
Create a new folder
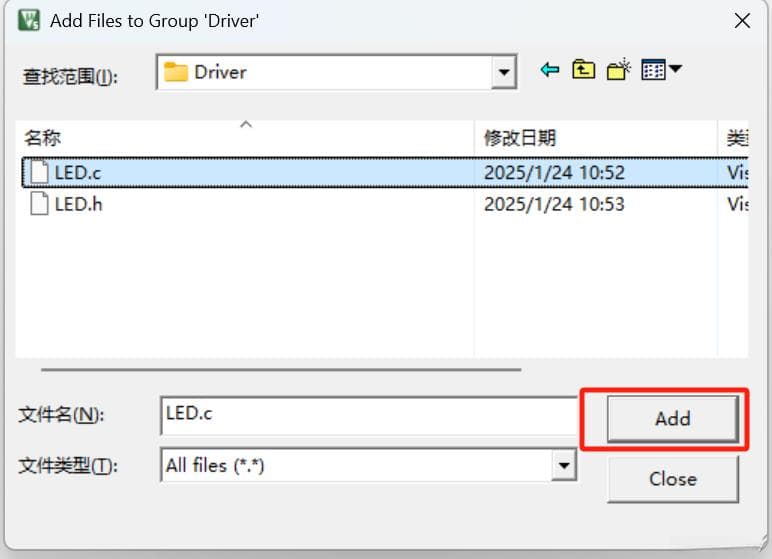click(618, 69)
